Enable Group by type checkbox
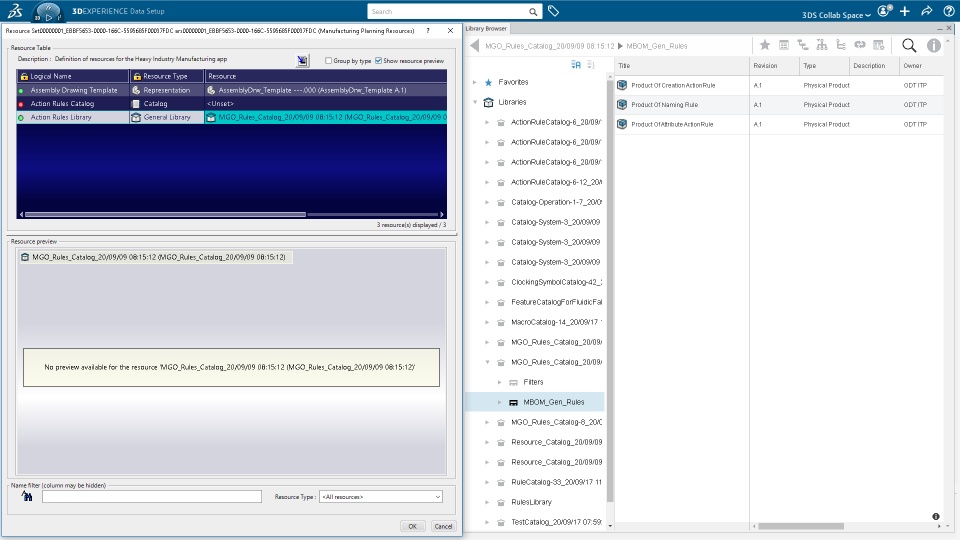This screenshot has height=540, width=960. (x=328, y=61)
